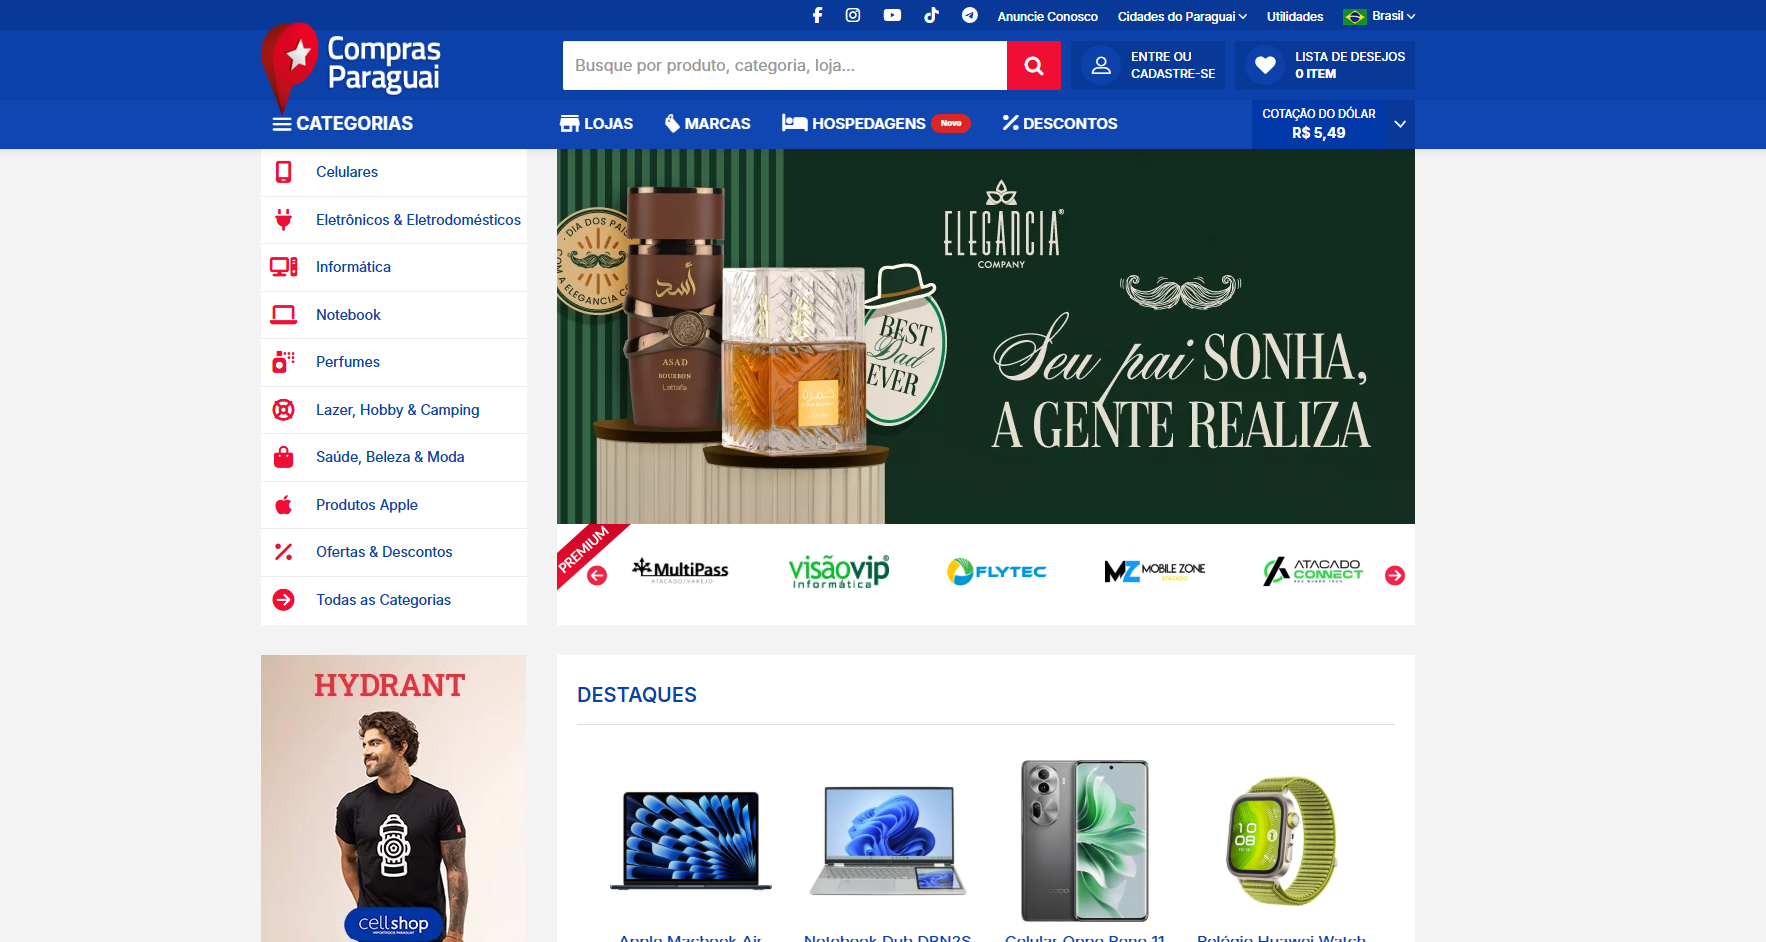
Task: Select Perfumes category in sidebar
Action: 347,362
